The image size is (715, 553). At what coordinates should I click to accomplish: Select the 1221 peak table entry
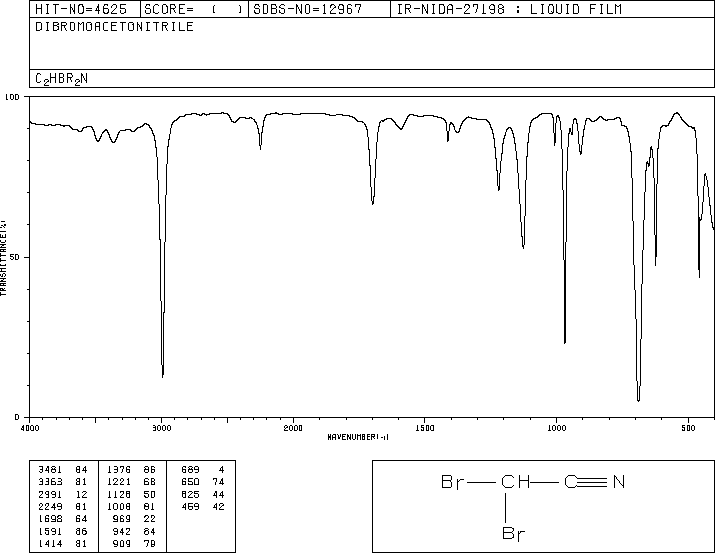click(x=131, y=482)
